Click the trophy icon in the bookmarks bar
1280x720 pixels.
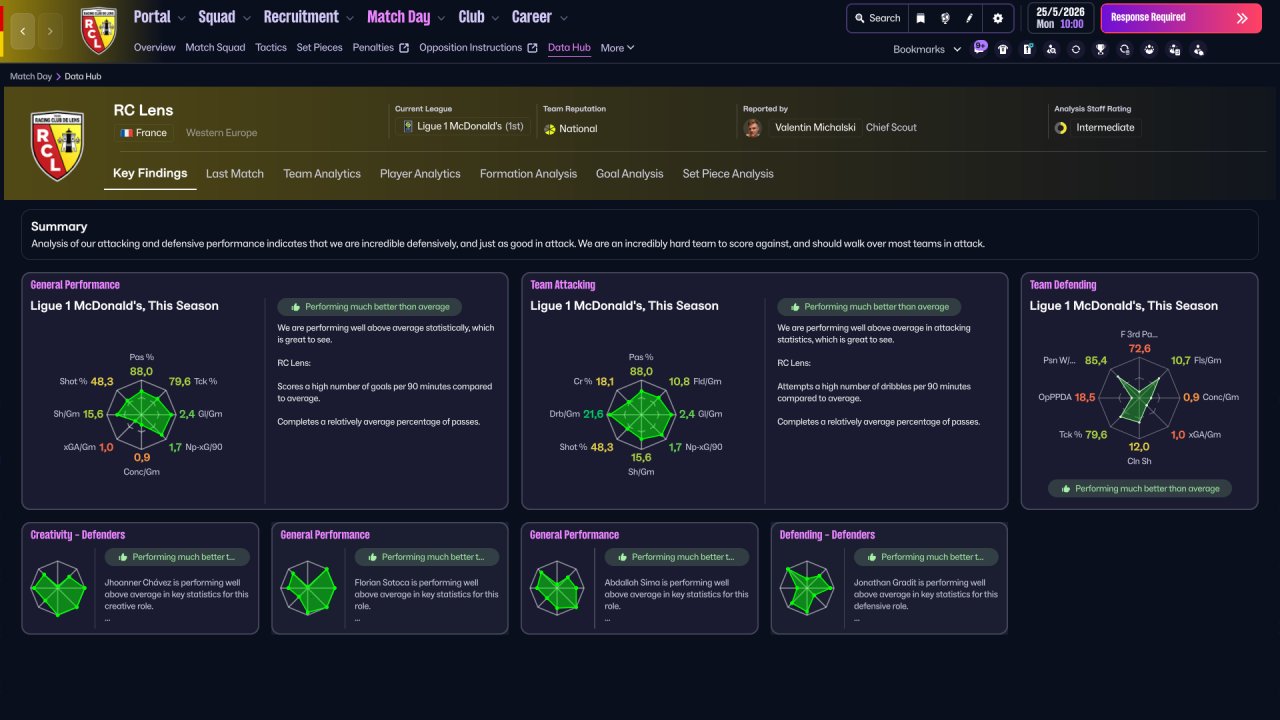click(x=1100, y=49)
